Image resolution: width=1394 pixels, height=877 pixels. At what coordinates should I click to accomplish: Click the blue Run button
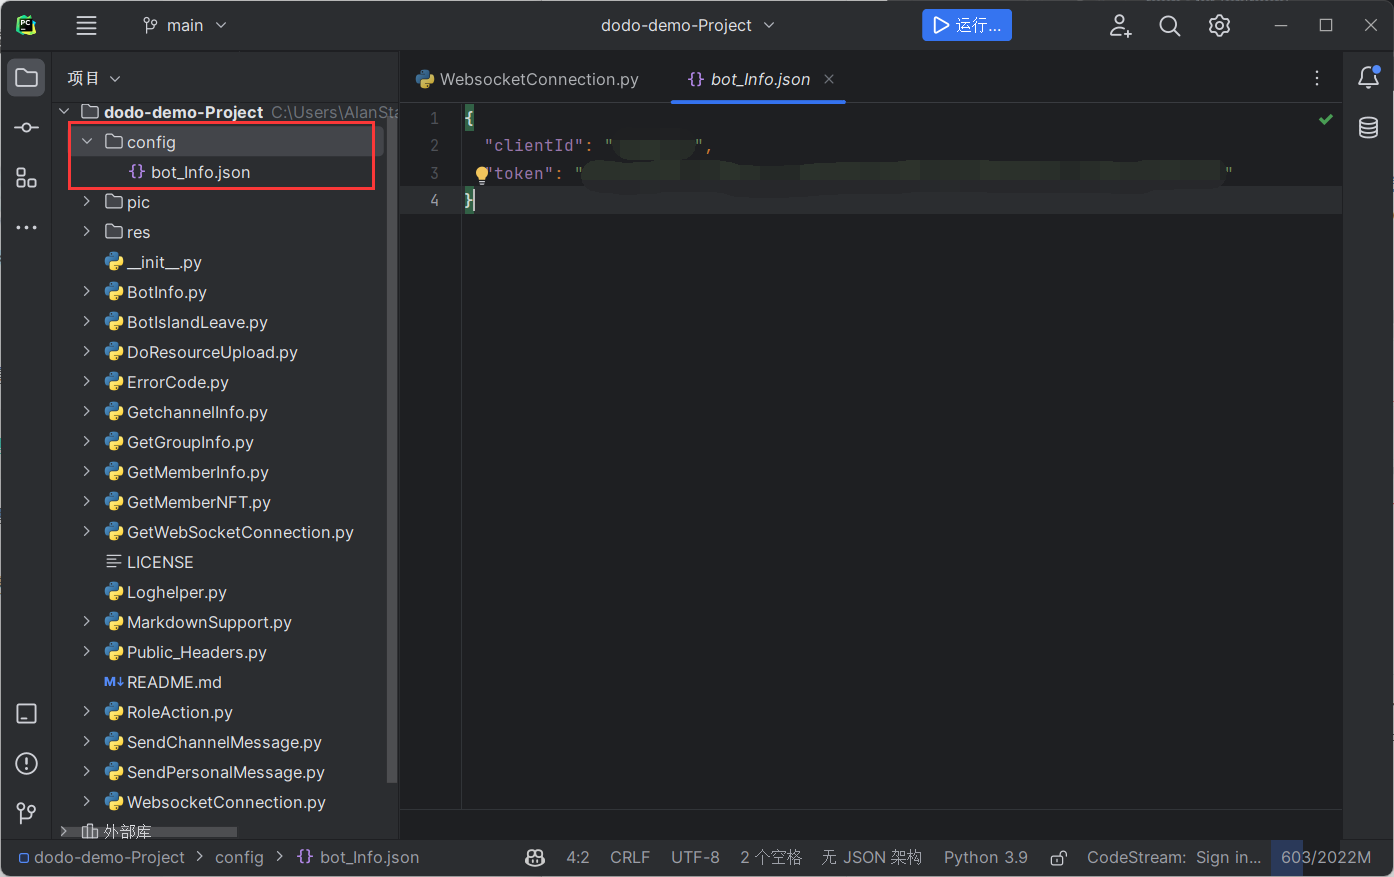coord(966,26)
